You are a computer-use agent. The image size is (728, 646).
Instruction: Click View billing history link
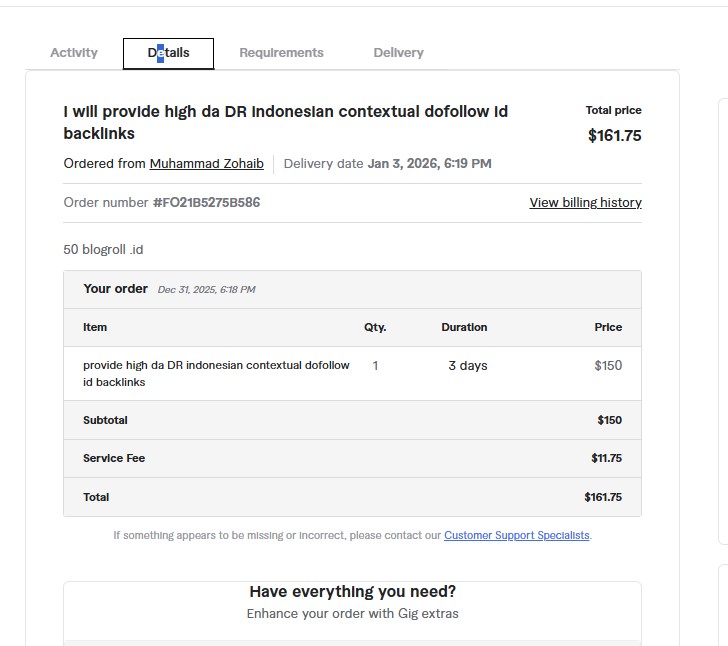pyautogui.click(x=585, y=203)
